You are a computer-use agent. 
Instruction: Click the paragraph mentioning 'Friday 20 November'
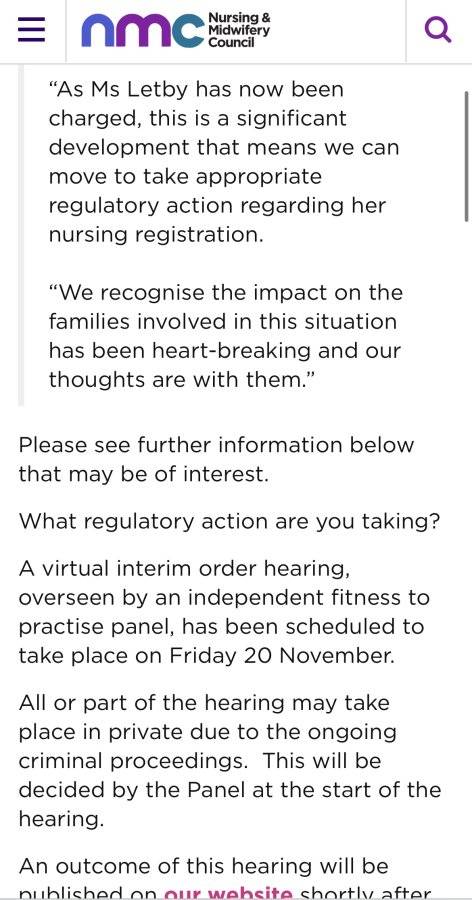pyautogui.click(x=224, y=612)
